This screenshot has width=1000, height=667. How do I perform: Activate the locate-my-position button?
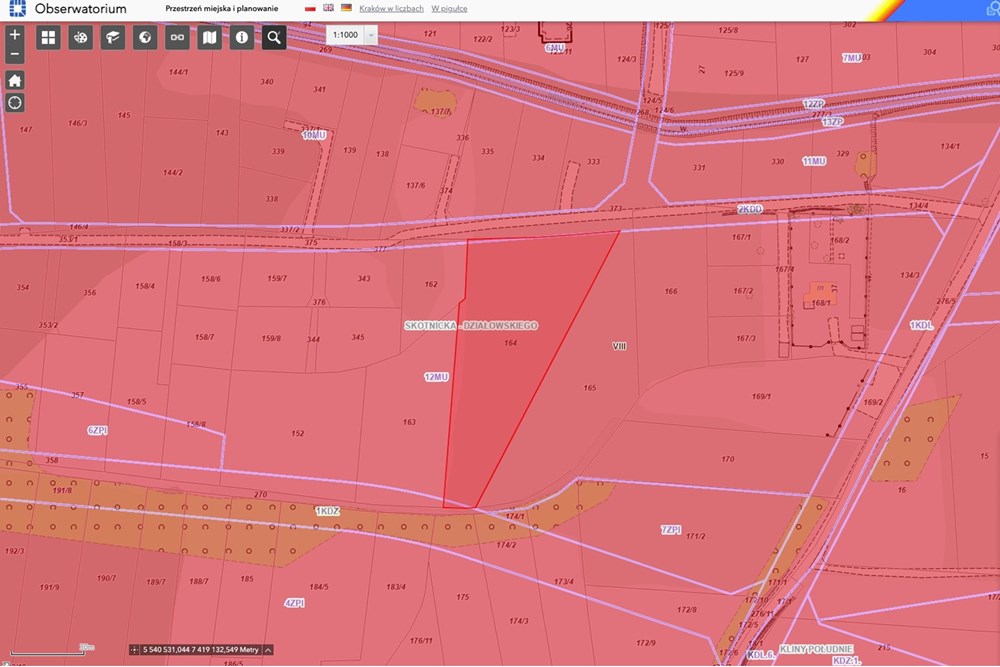15,103
